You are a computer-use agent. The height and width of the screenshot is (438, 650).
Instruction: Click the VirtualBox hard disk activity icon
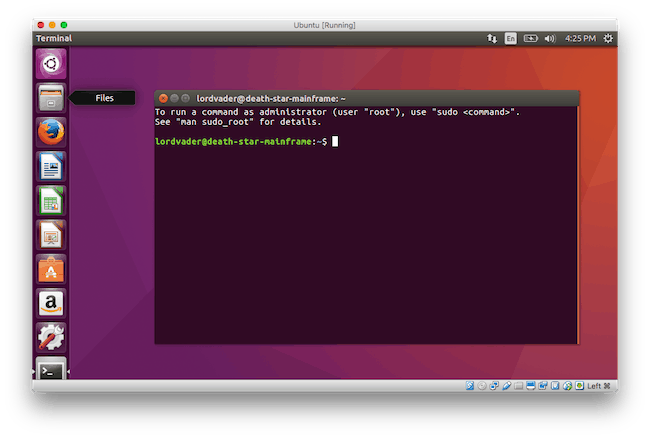(x=469, y=386)
